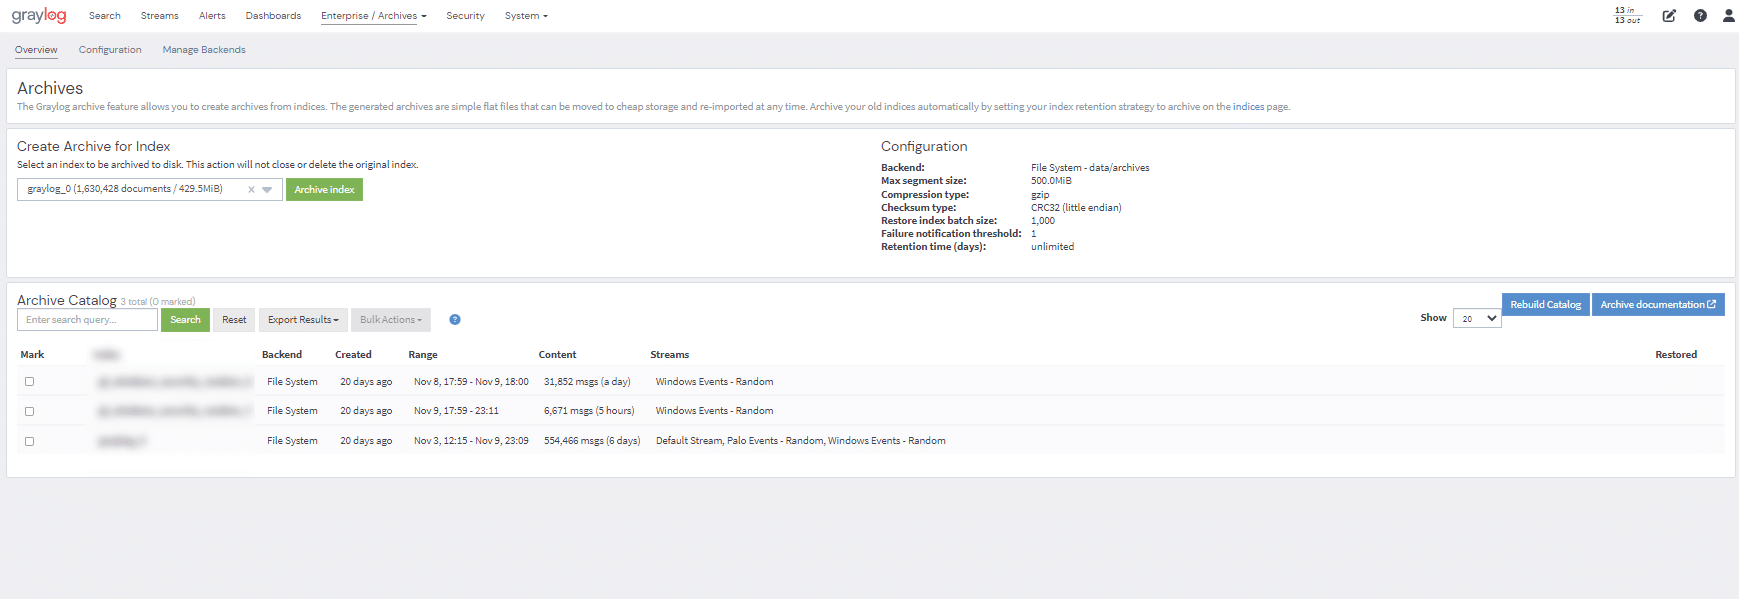
Task: Switch to the Manage Backends tab
Action: [204, 50]
